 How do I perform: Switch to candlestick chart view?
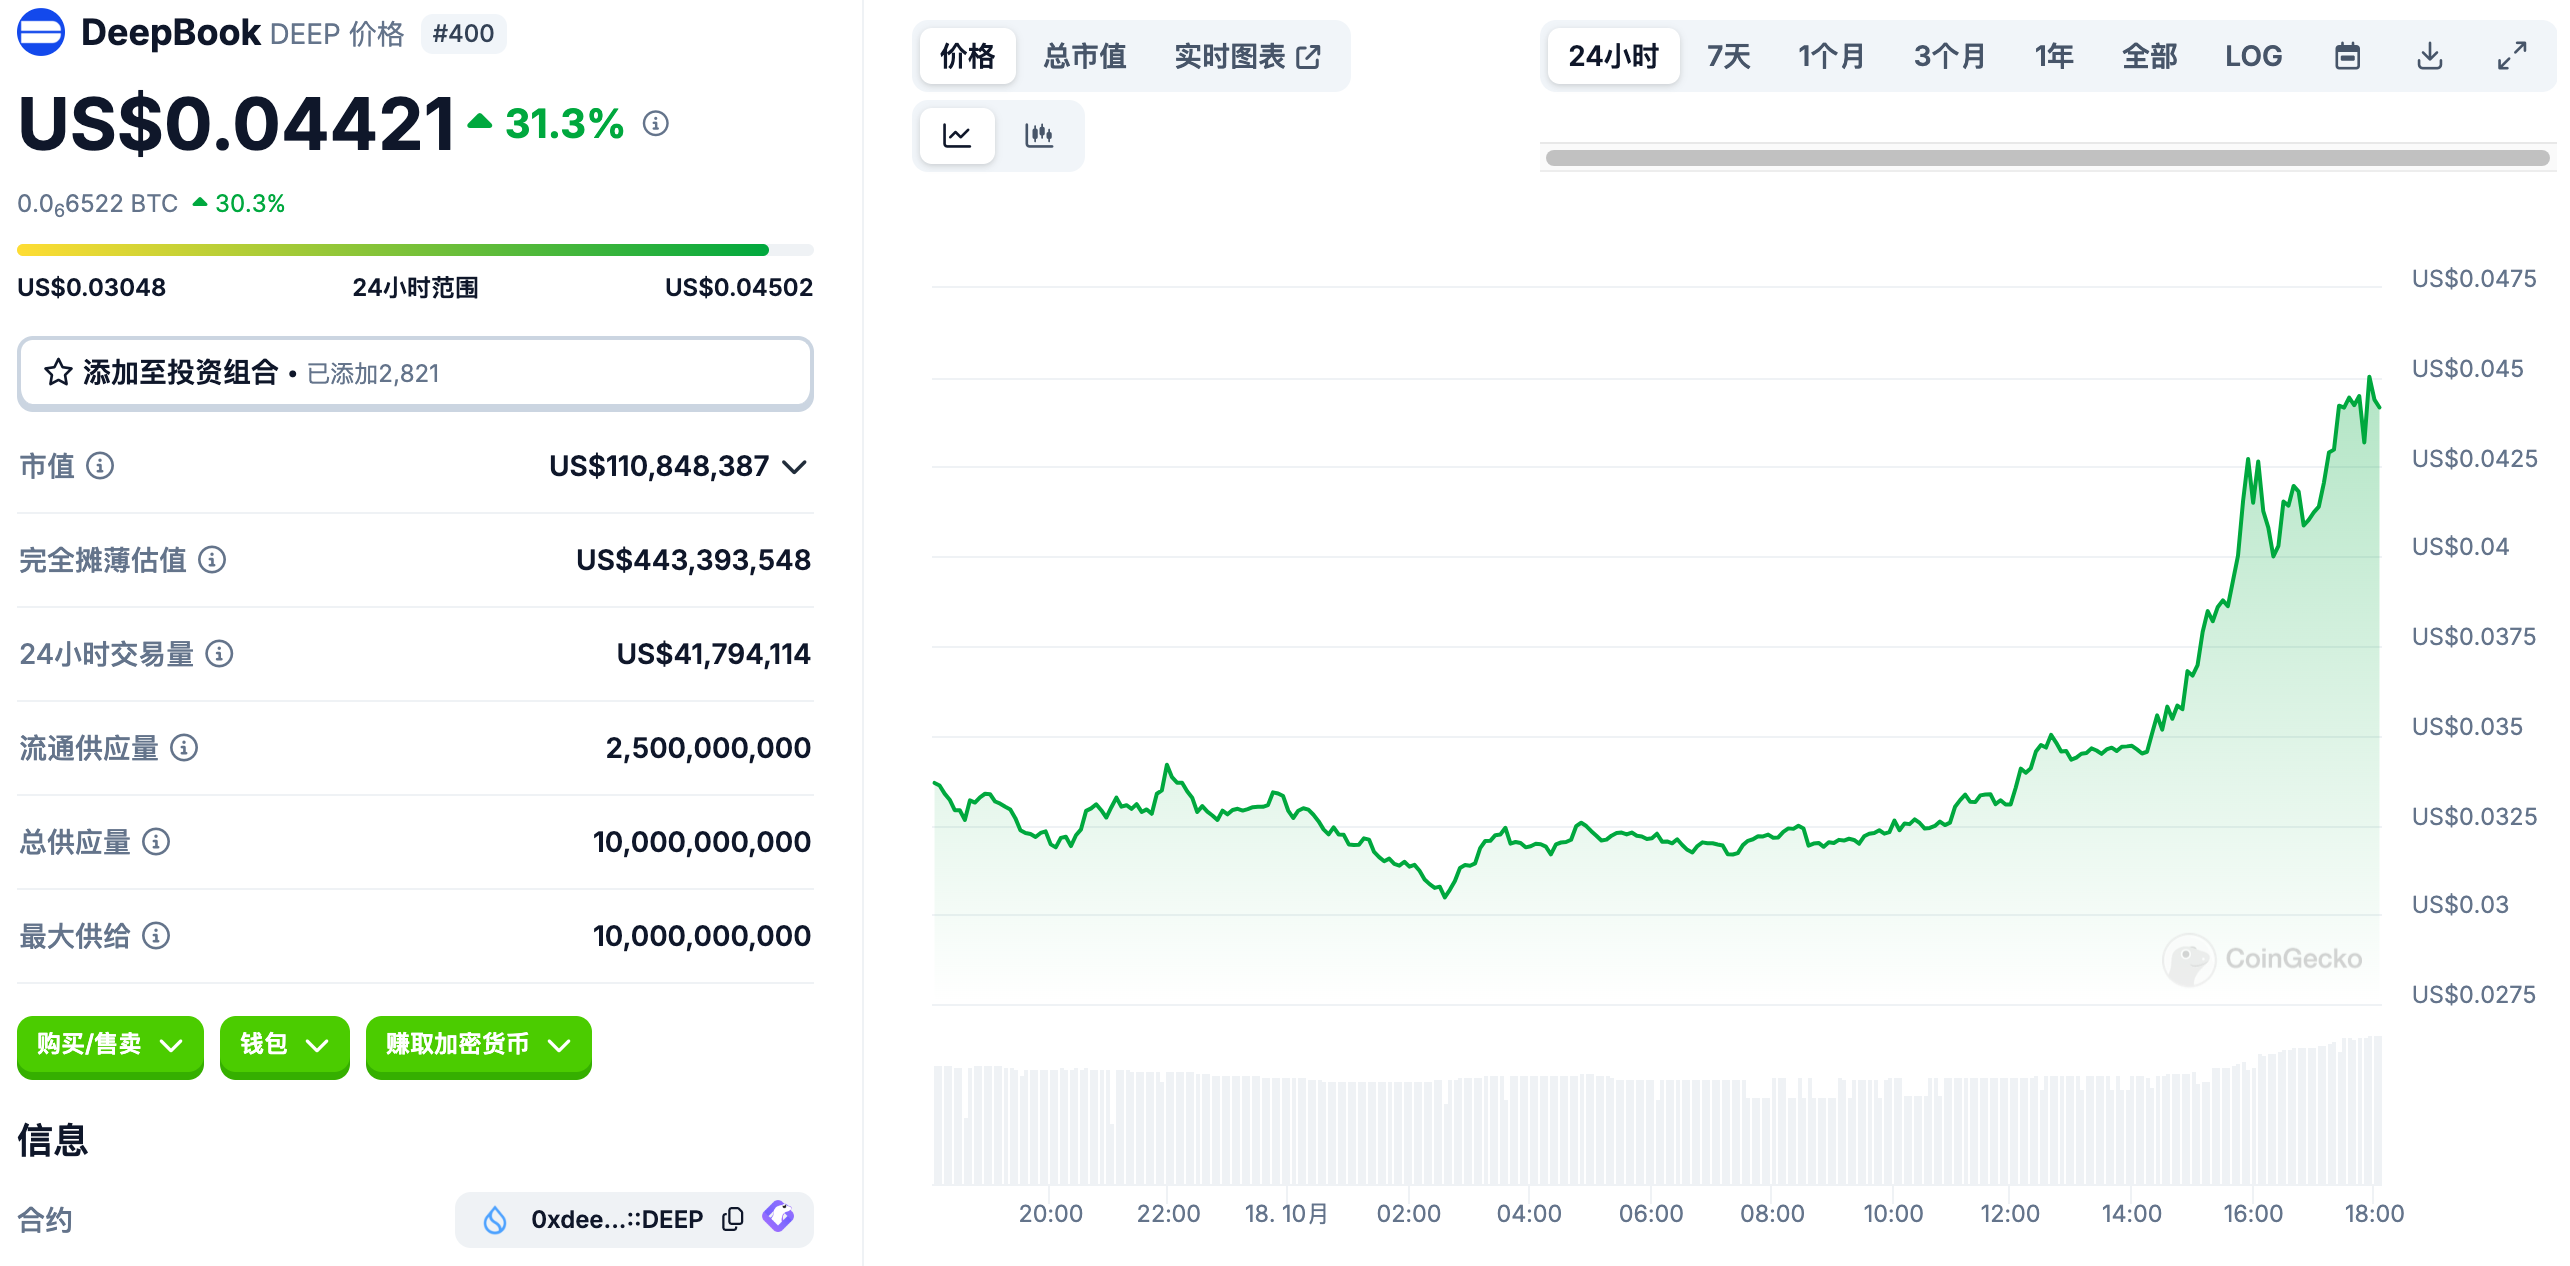click(1039, 135)
